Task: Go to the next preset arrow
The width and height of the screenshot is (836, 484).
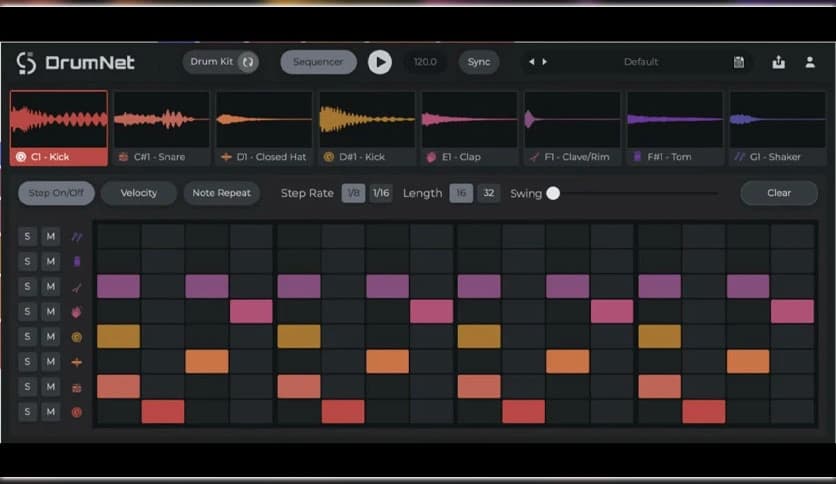Action: [x=544, y=62]
